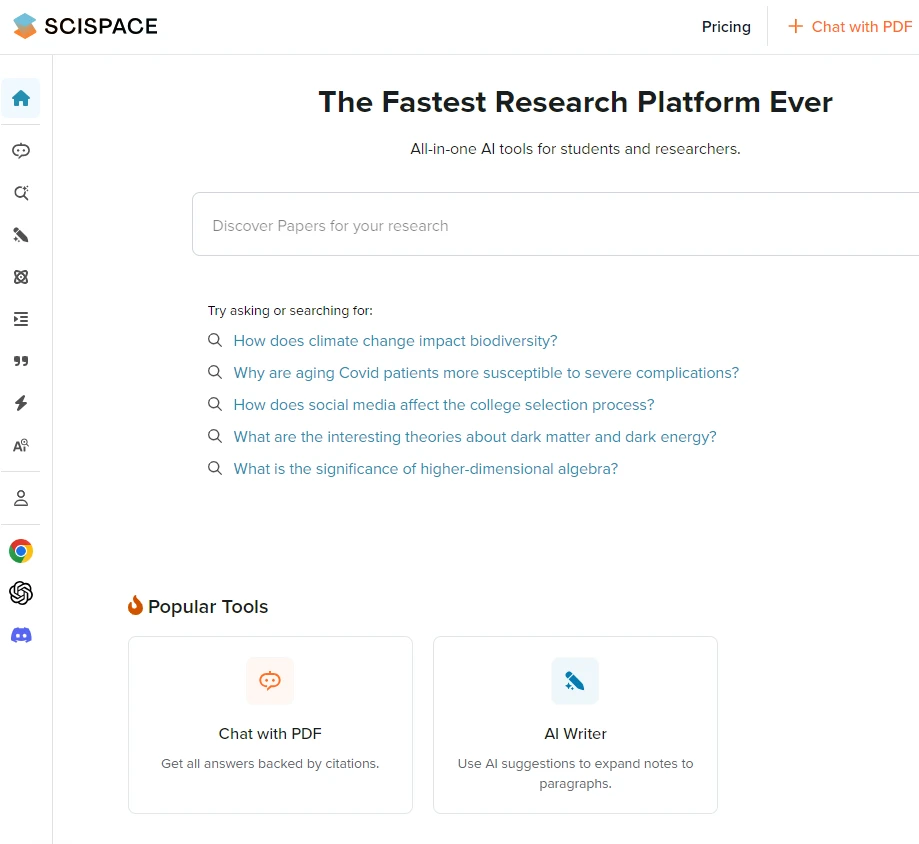Open the citation quotes sidebar icon
Image resolution: width=919 pixels, height=844 pixels.
point(21,361)
